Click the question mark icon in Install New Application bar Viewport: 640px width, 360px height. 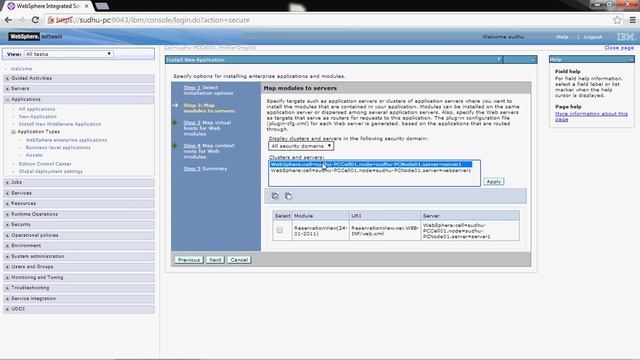[x=499, y=60]
